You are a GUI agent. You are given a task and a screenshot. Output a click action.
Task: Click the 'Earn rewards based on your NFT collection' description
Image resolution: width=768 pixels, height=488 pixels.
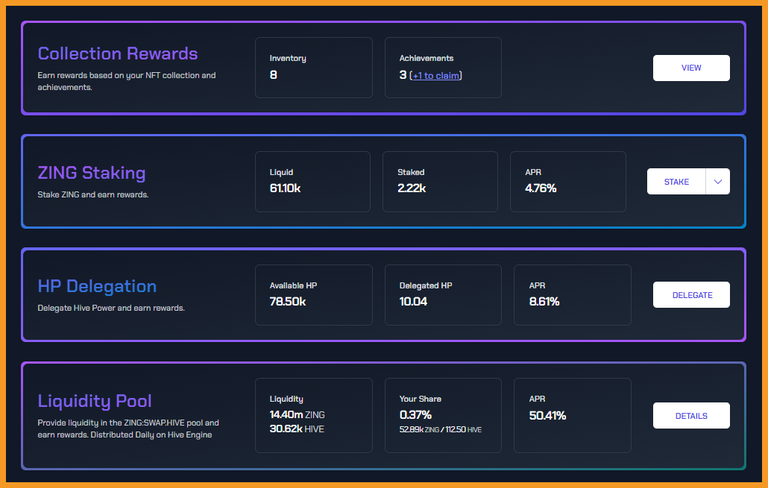click(x=127, y=81)
